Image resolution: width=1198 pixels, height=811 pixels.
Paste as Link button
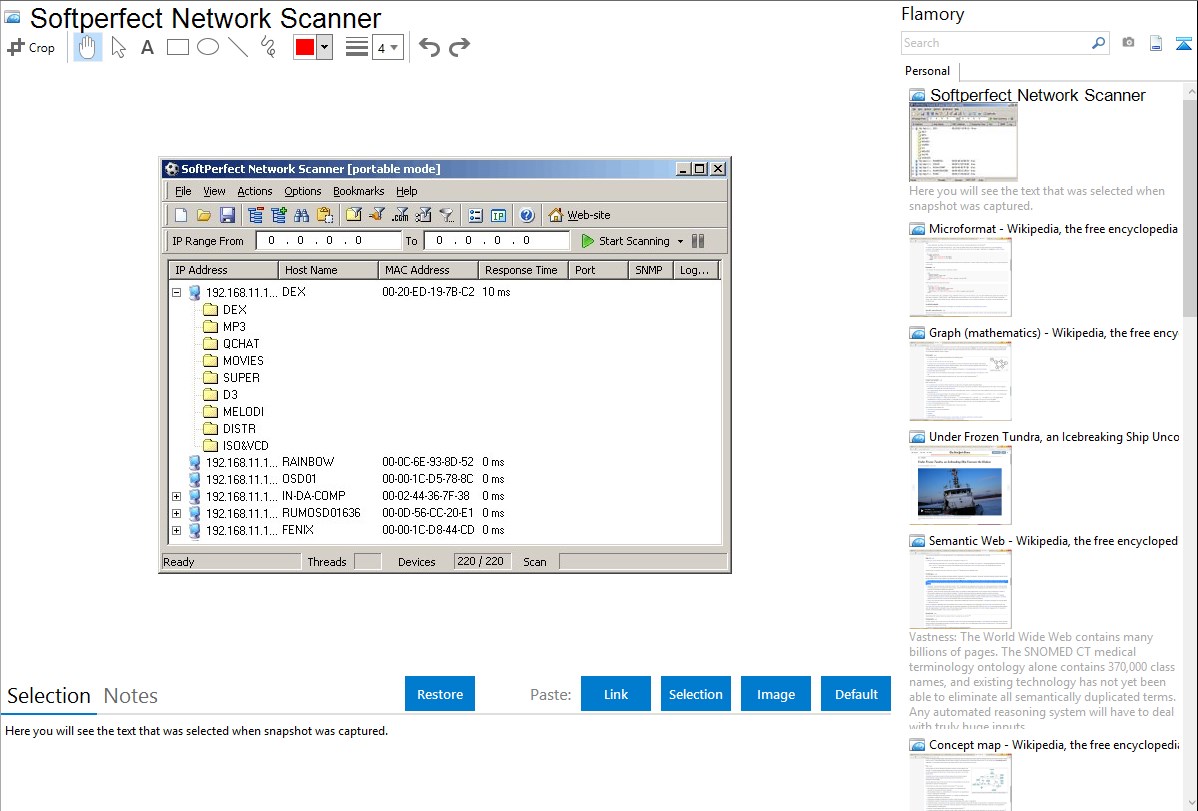[x=616, y=694]
